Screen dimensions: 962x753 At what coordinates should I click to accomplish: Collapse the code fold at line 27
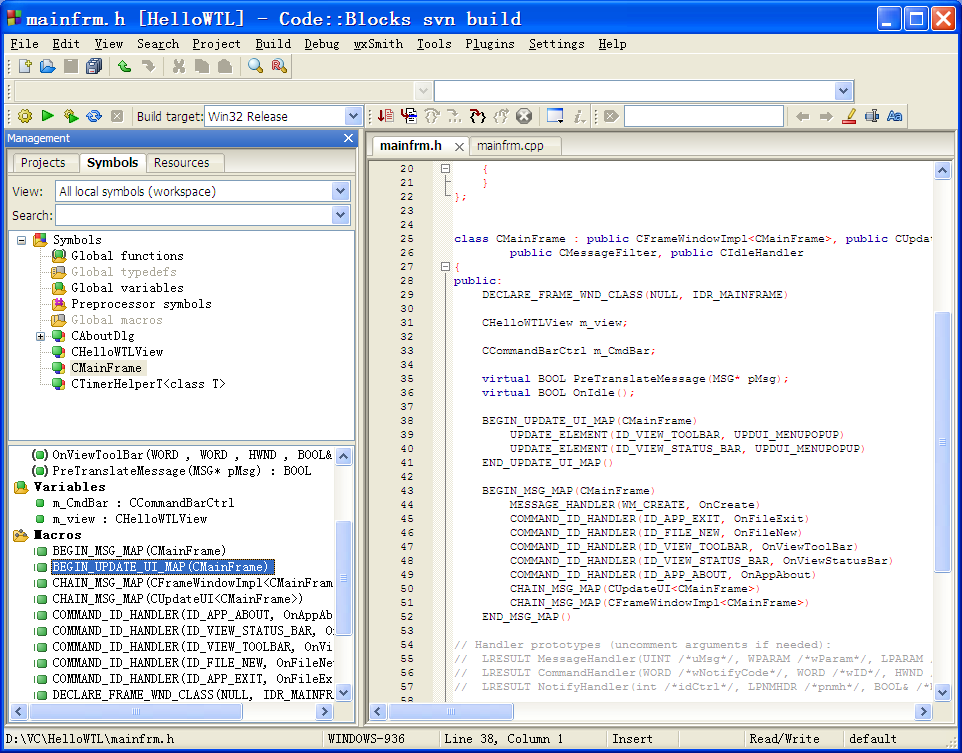pyautogui.click(x=445, y=266)
